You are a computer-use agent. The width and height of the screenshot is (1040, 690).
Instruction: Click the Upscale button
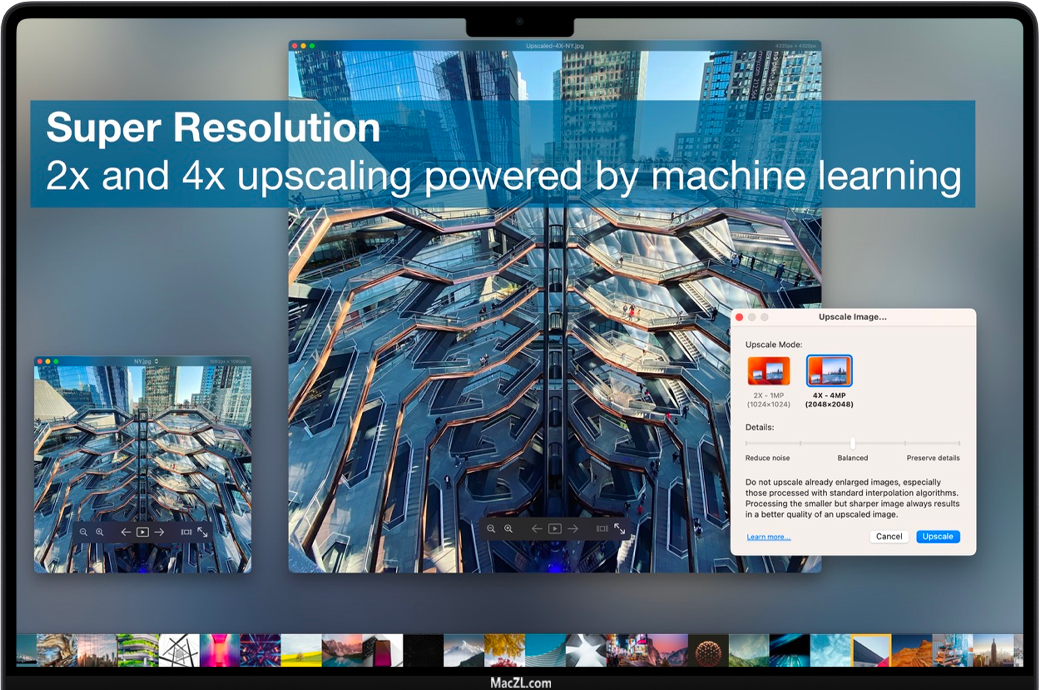pos(937,537)
